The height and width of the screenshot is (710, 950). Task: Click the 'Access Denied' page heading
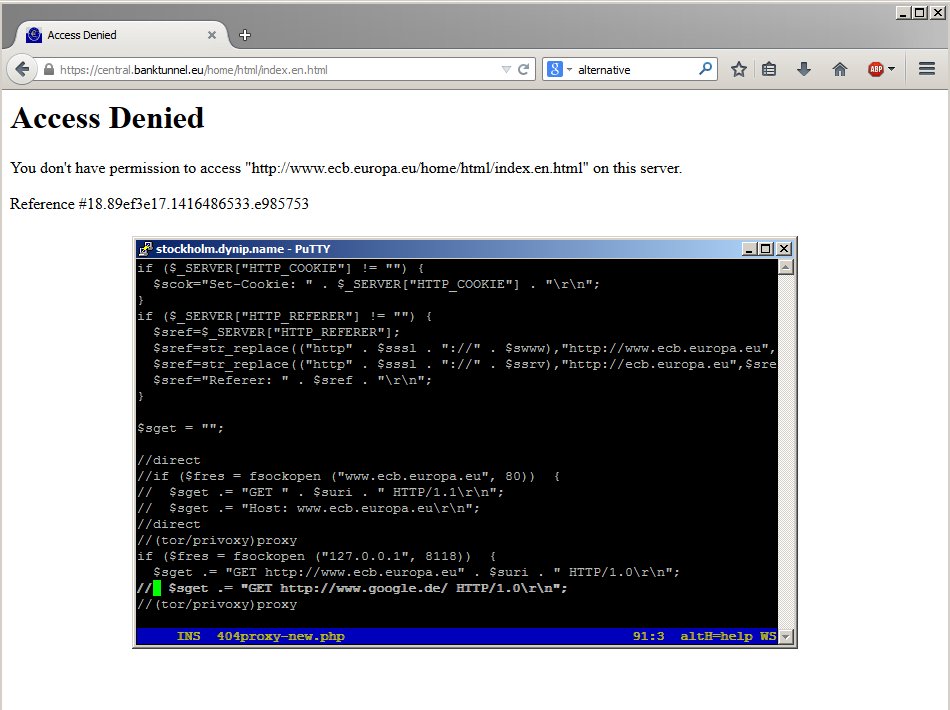[x=107, y=118]
